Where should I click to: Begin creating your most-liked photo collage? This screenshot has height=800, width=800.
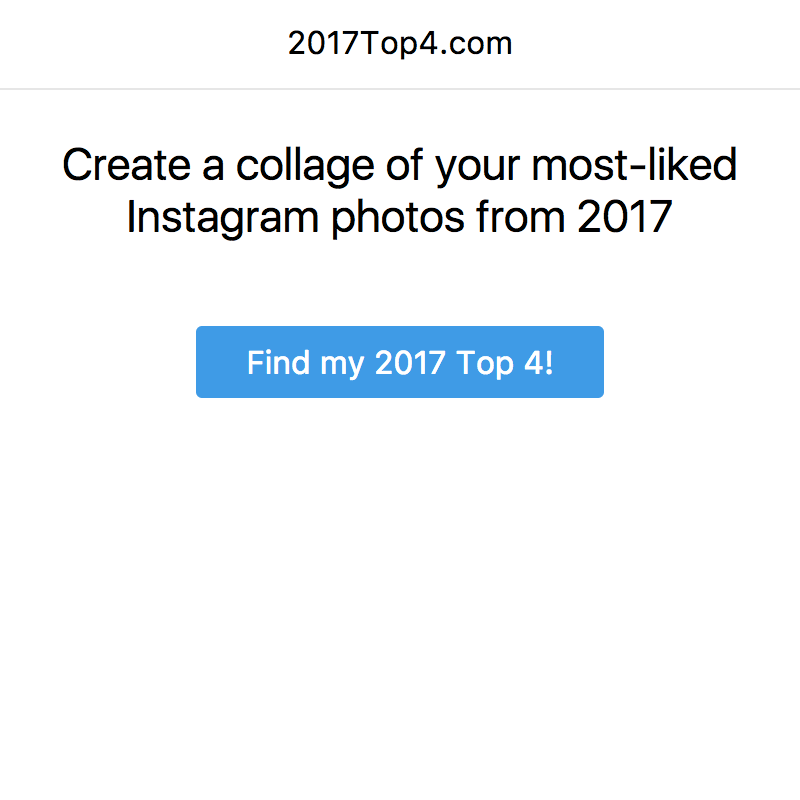coord(400,362)
